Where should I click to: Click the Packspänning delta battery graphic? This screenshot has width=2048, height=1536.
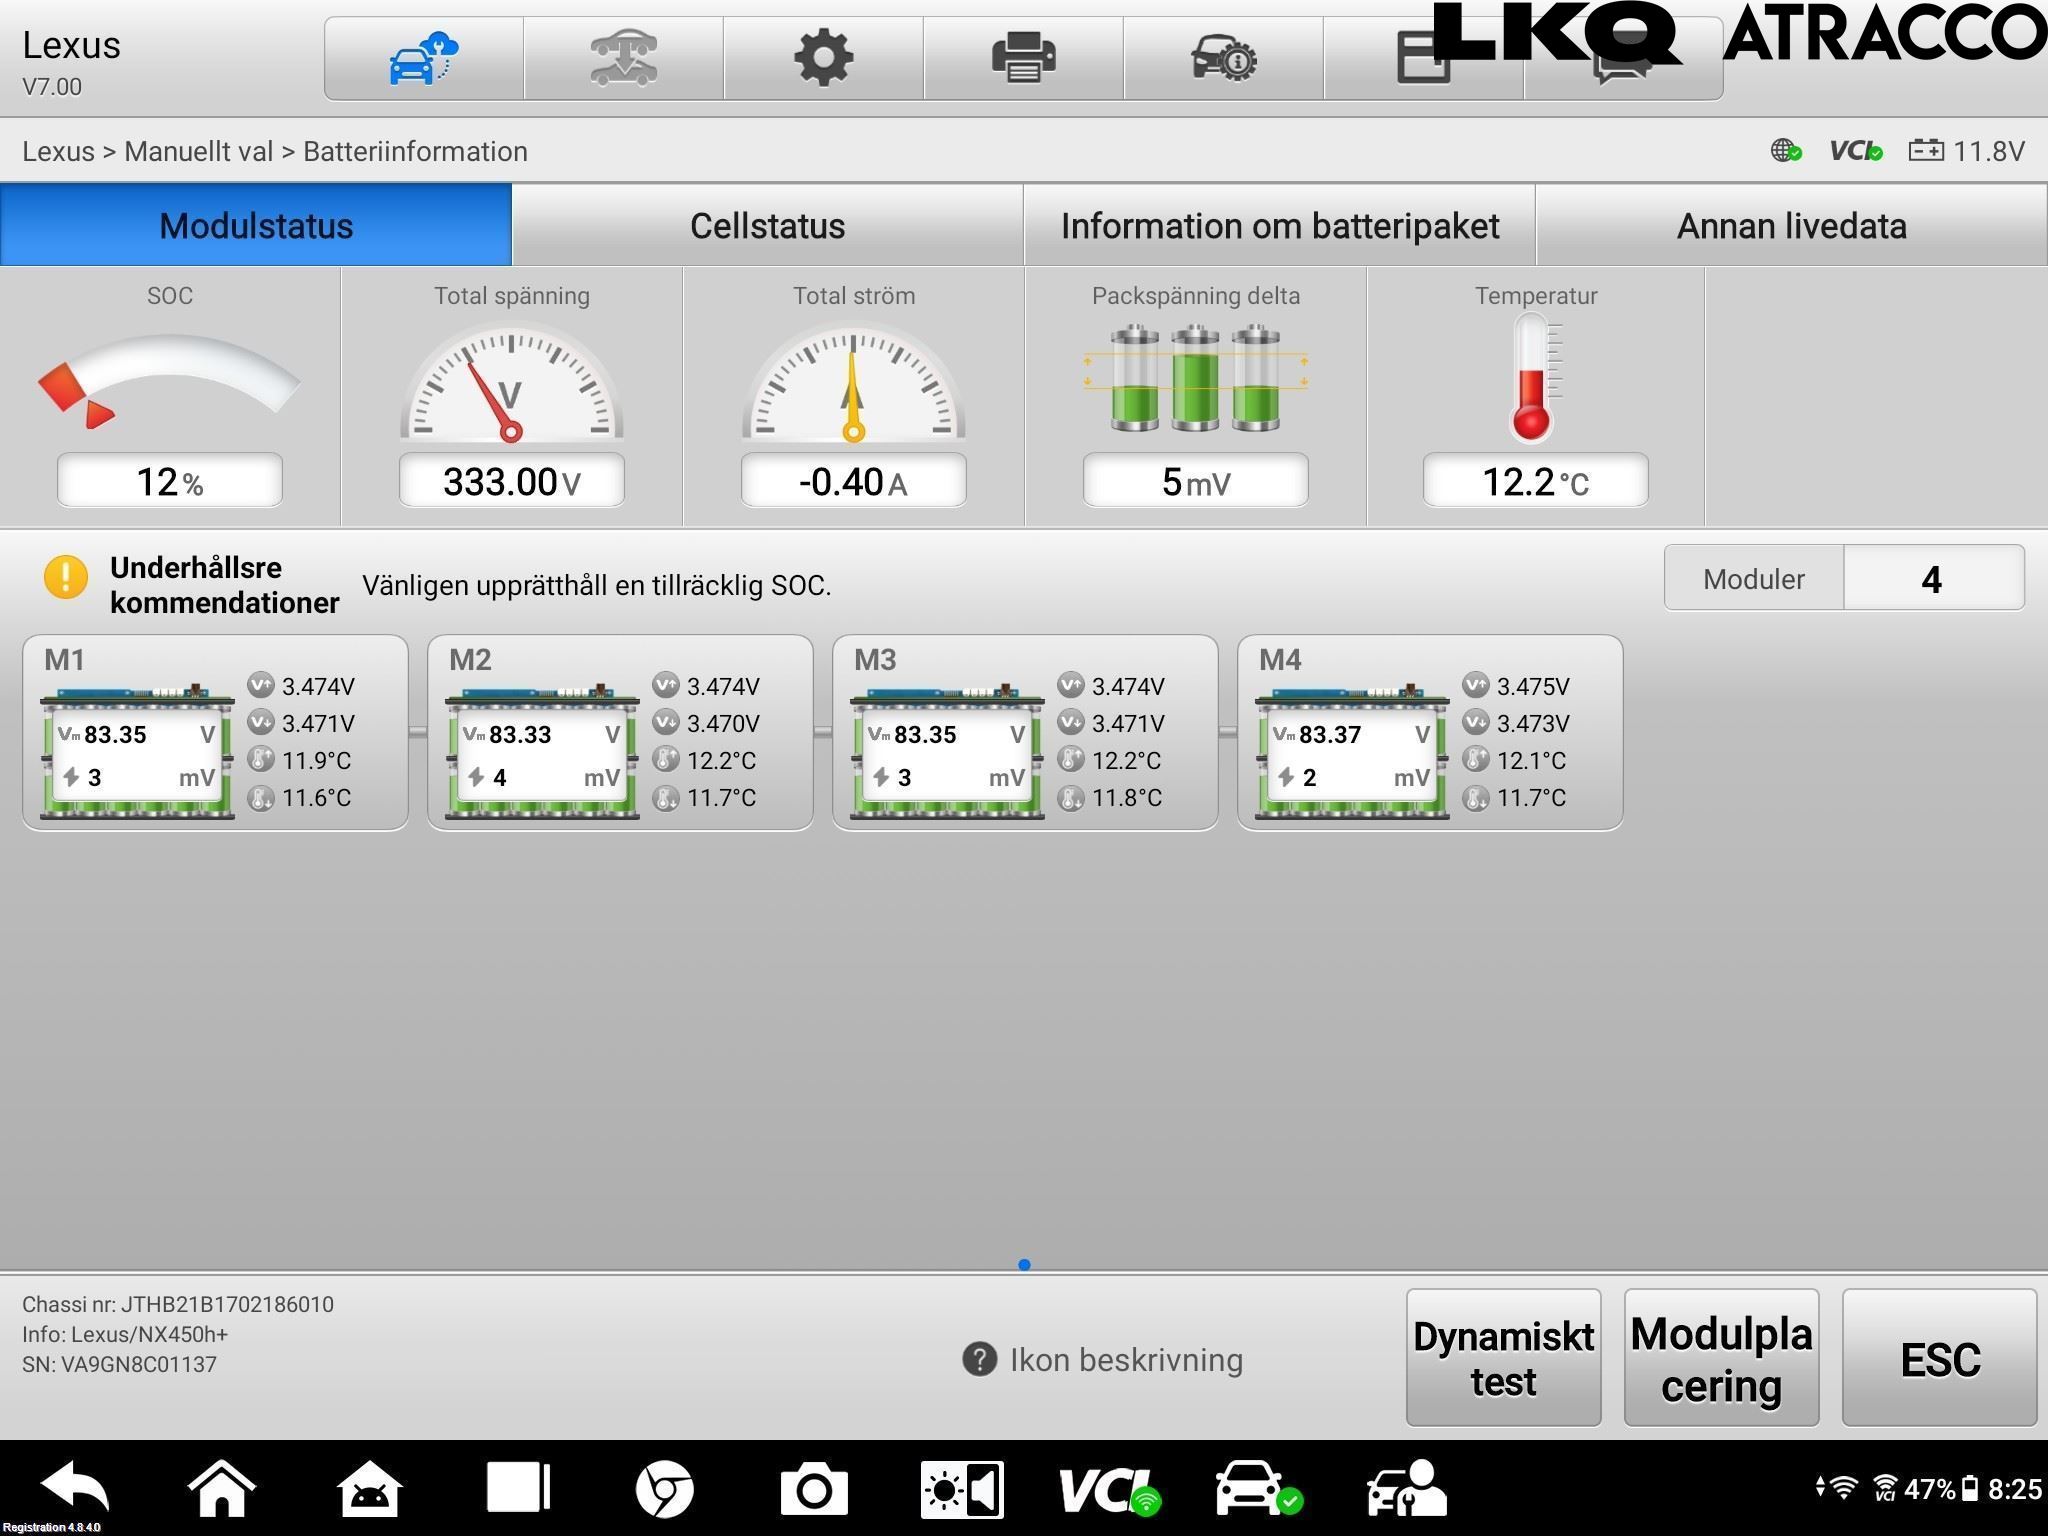(x=1195, y=378)
